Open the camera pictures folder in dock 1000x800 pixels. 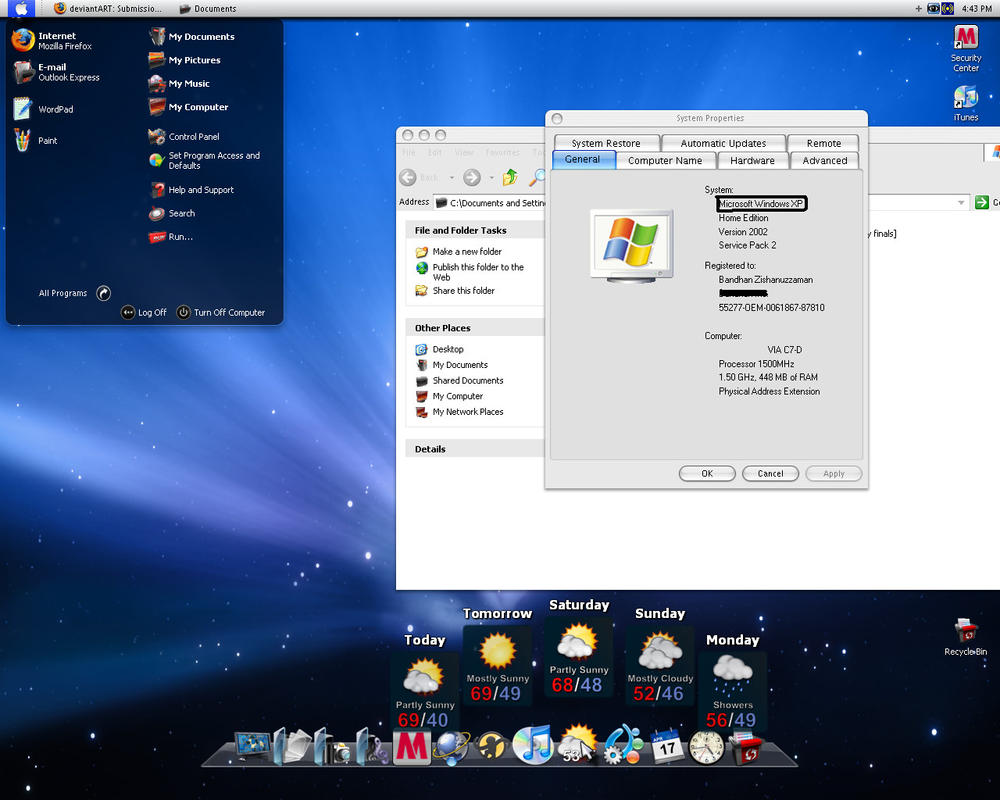[332, 745]
